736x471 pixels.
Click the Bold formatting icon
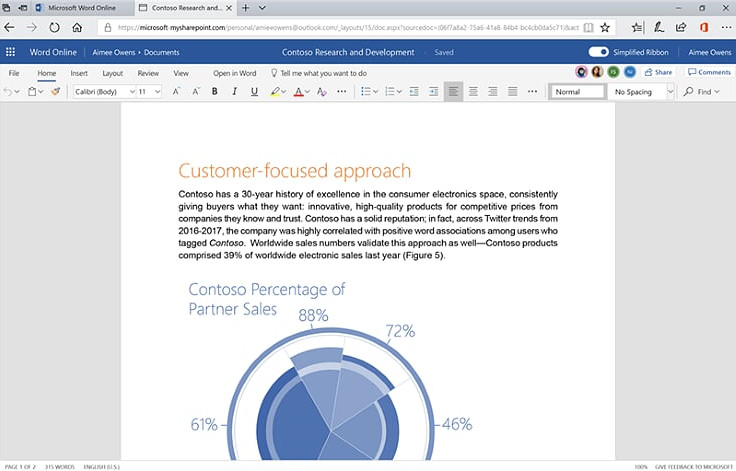tap(215, 92)
